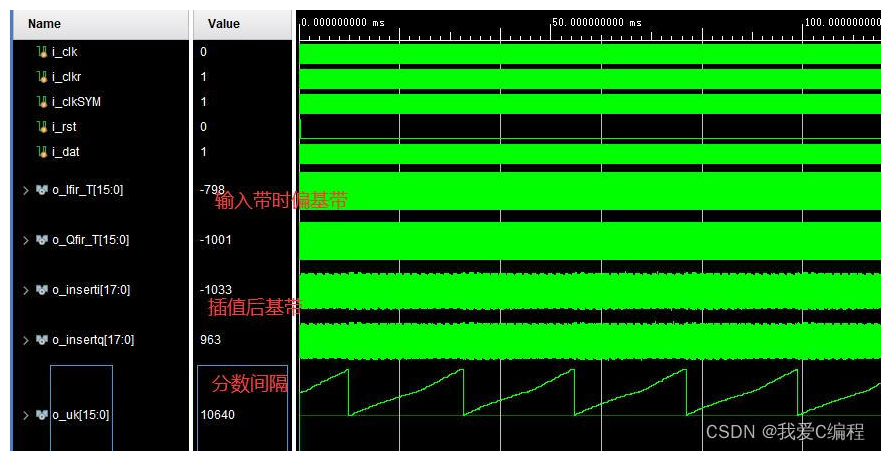Select the o_Ifir_T[15:0] signal name
Screen dimensions: 882x453
click(87, 190)
